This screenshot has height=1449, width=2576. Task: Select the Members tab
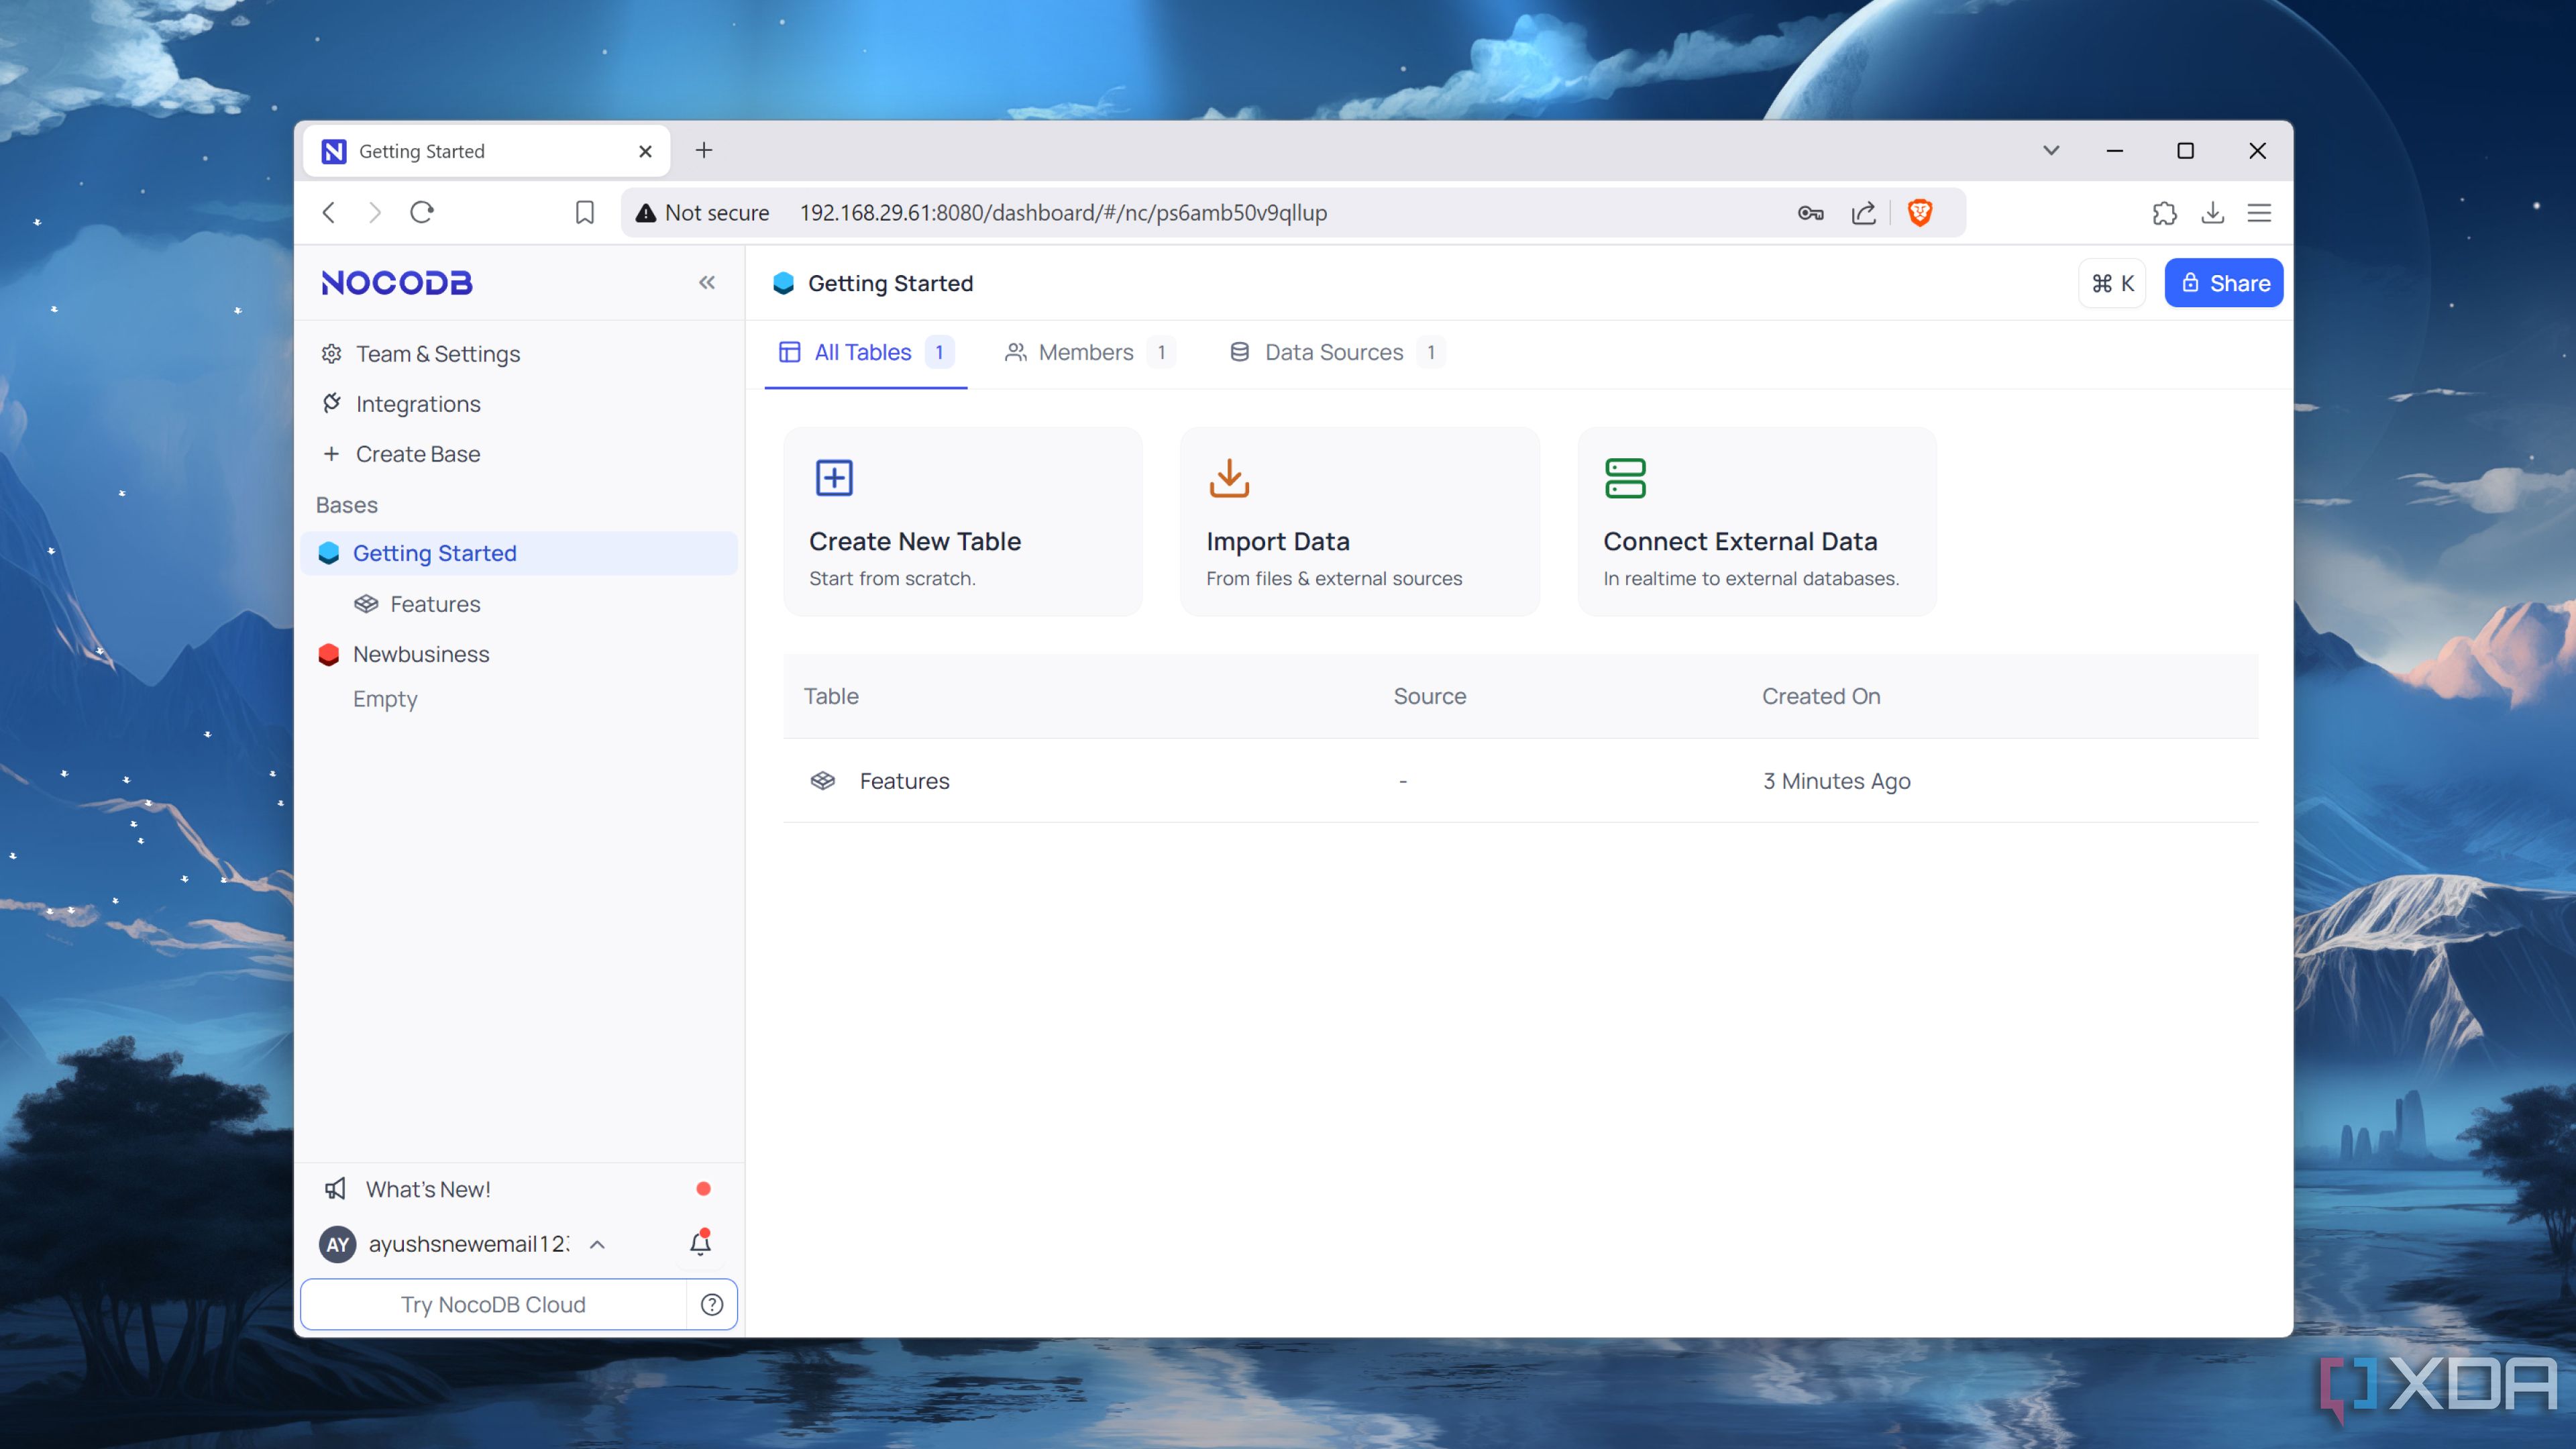point(1085,350)
